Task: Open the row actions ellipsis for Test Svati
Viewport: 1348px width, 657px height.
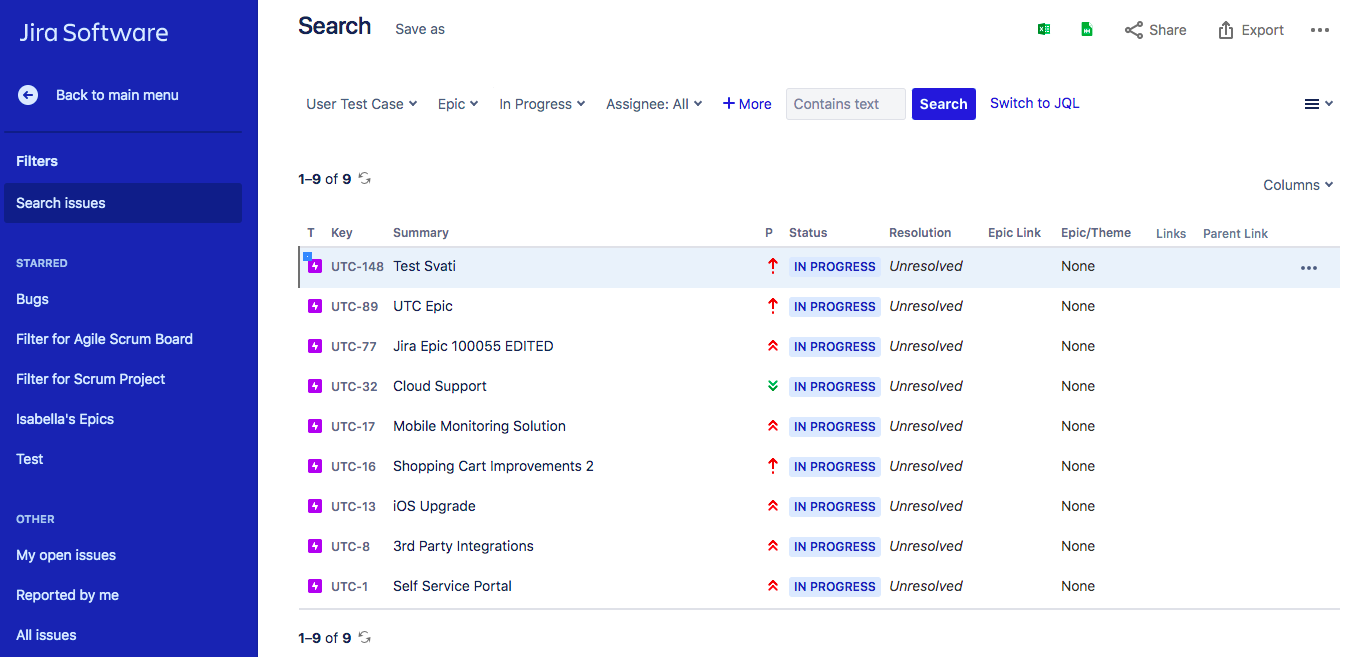Action: (1309, 267)
